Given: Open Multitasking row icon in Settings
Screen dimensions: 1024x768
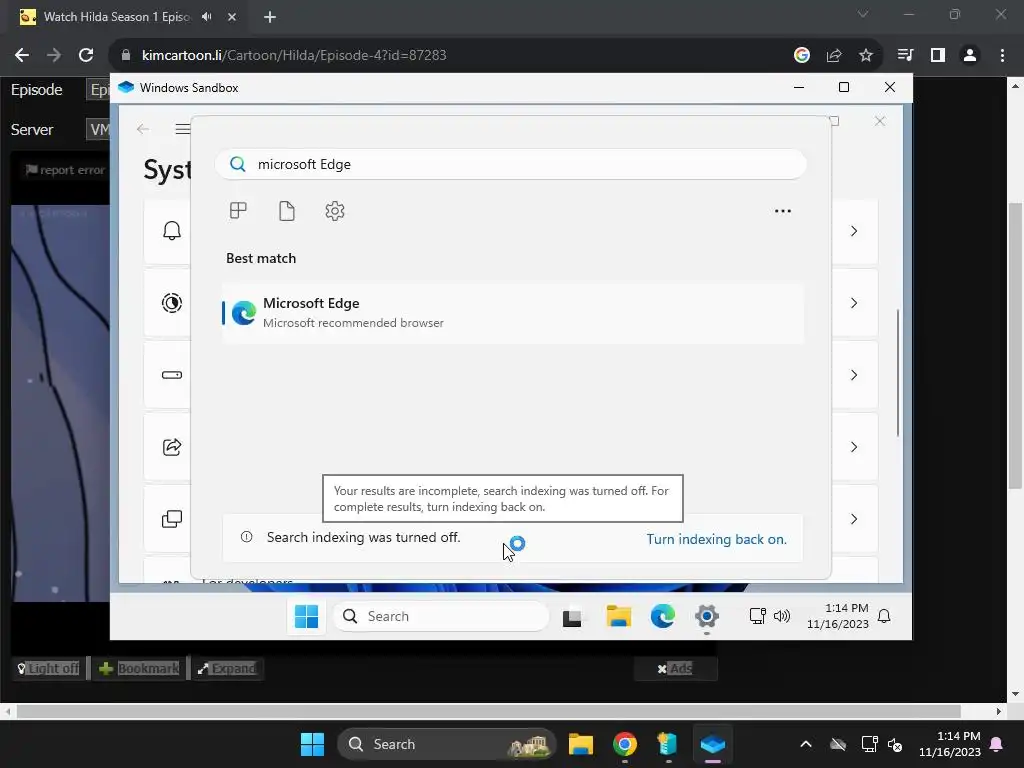Looking at the screenshot, I should tap(172, 519).
